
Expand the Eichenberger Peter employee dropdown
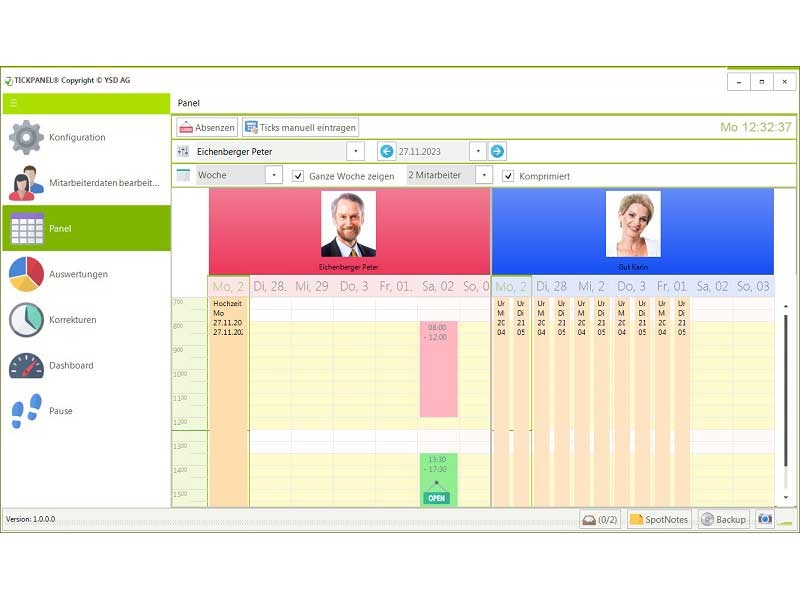(x=356, y=152)
